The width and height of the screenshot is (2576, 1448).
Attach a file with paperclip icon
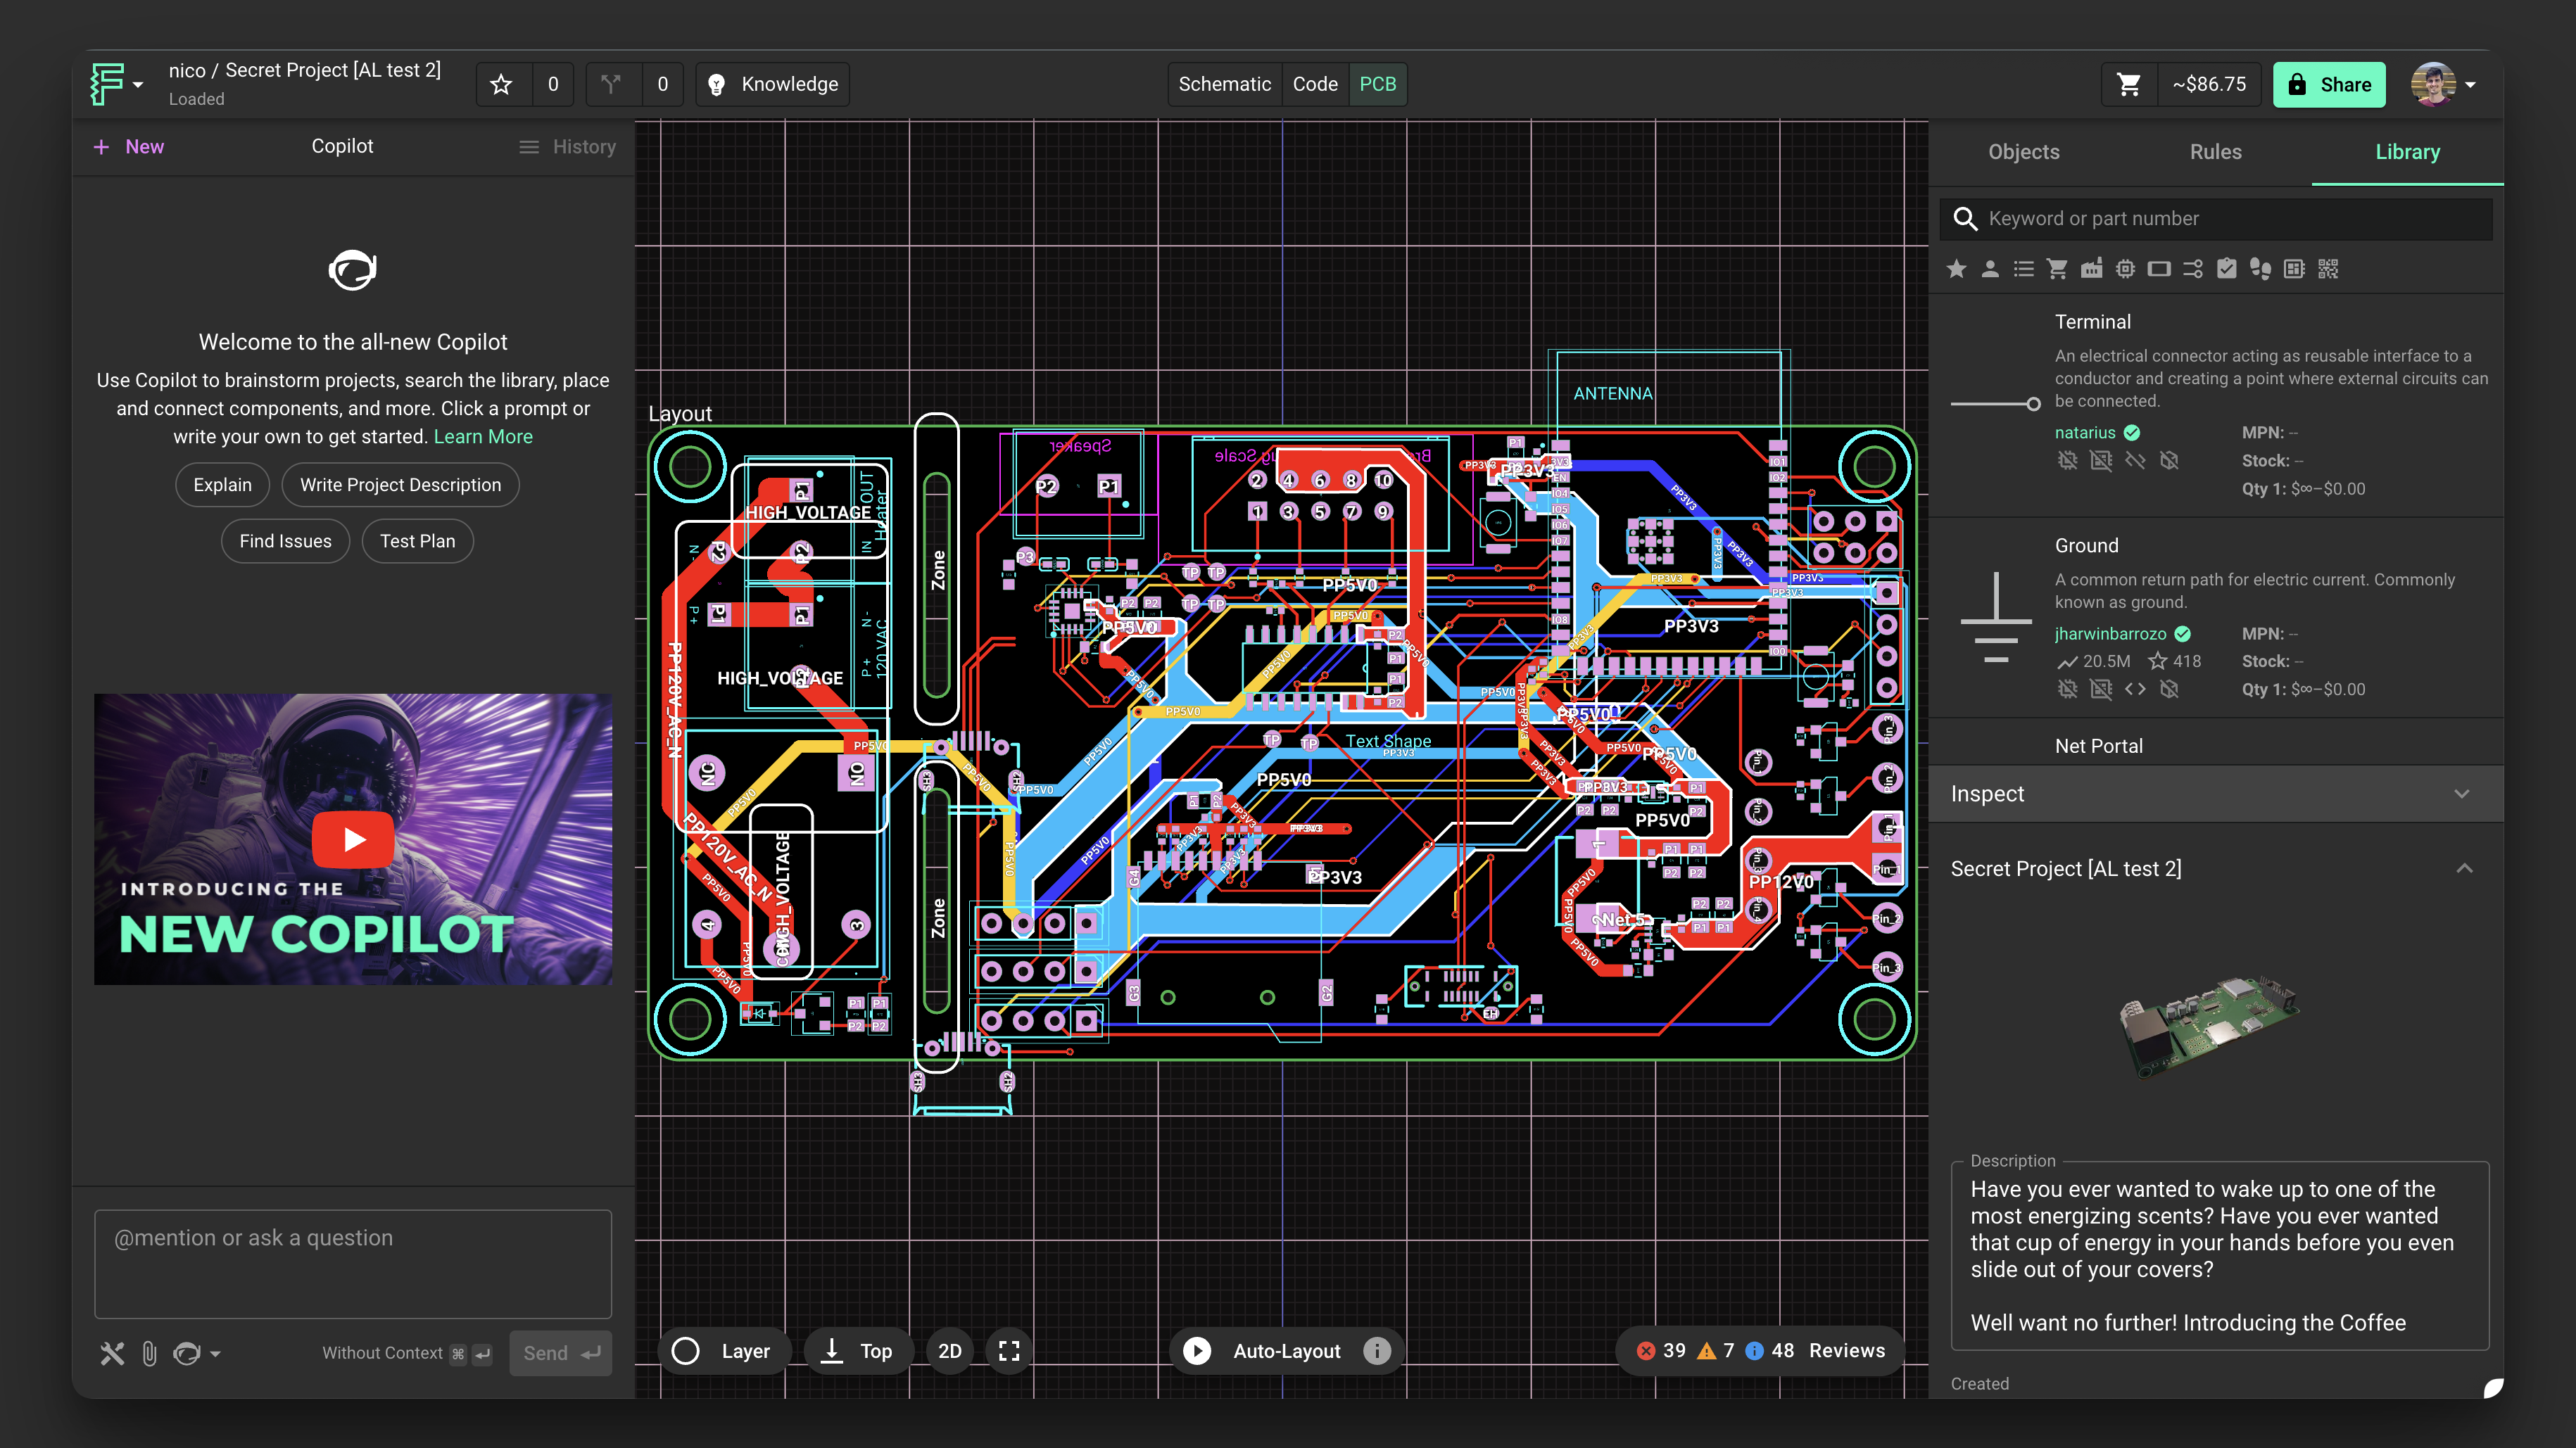149,1353
